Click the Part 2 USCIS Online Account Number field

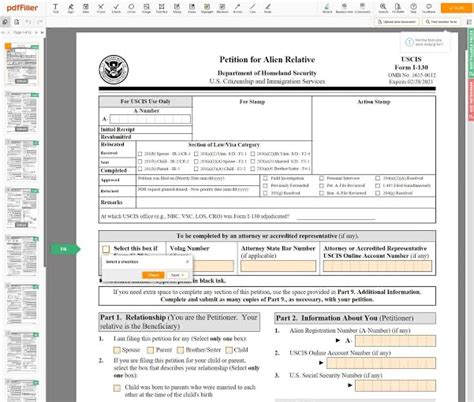tap(381, 363)
